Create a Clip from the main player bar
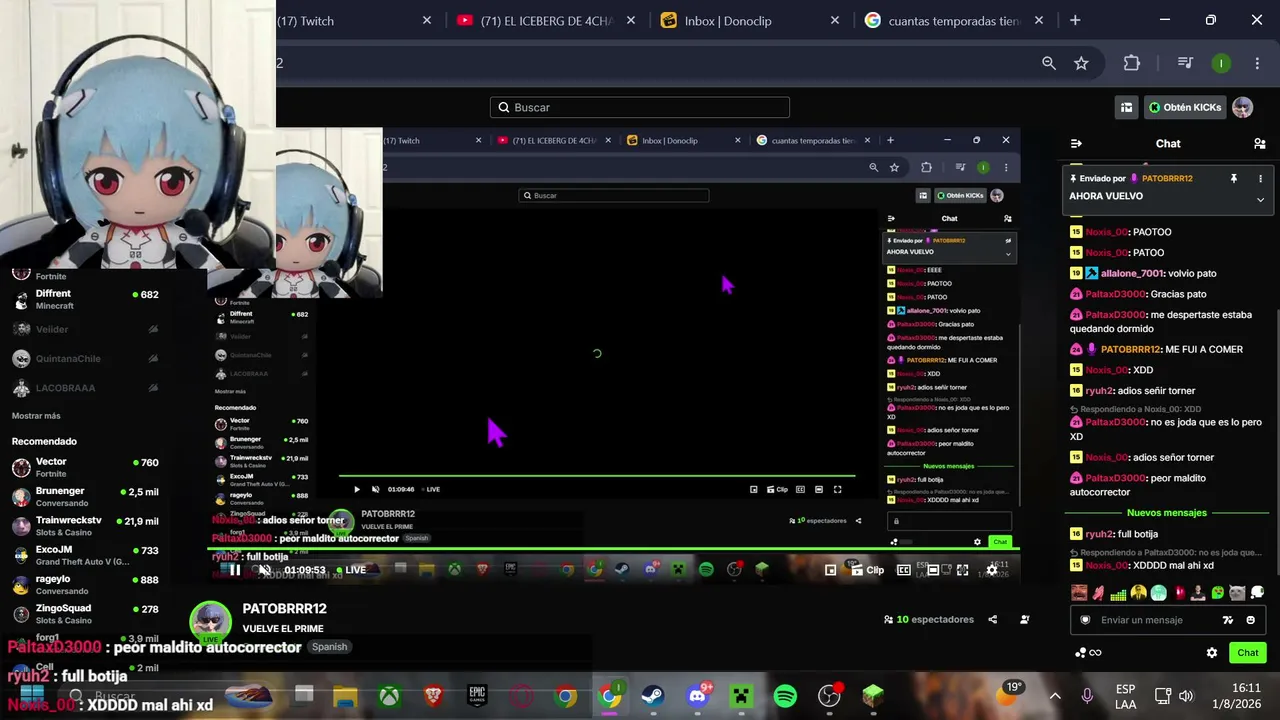This screenshot has width=1280, height=720. (866, 570)
